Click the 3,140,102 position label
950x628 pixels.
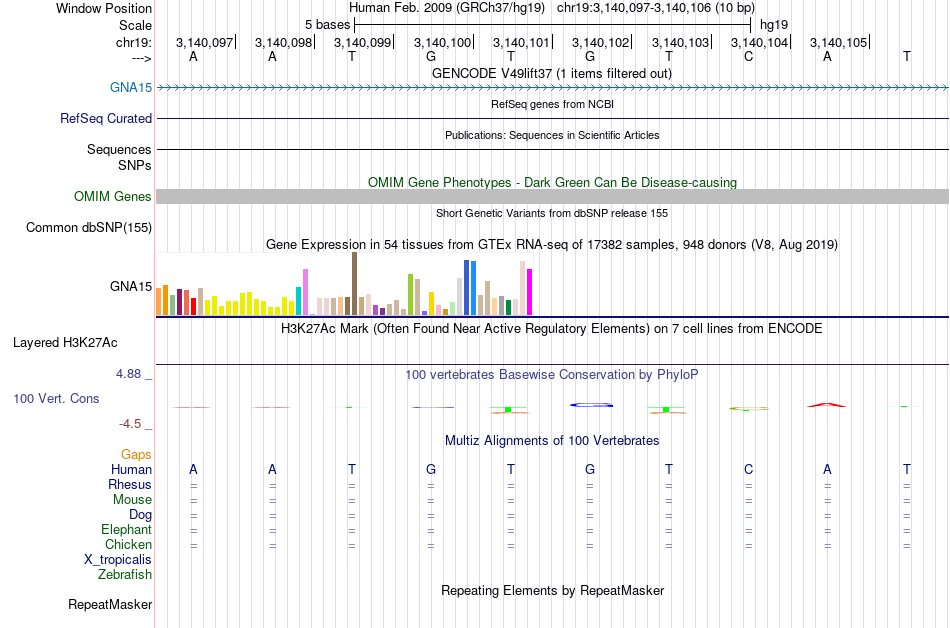pyautogui.click(x=601, y=42)
